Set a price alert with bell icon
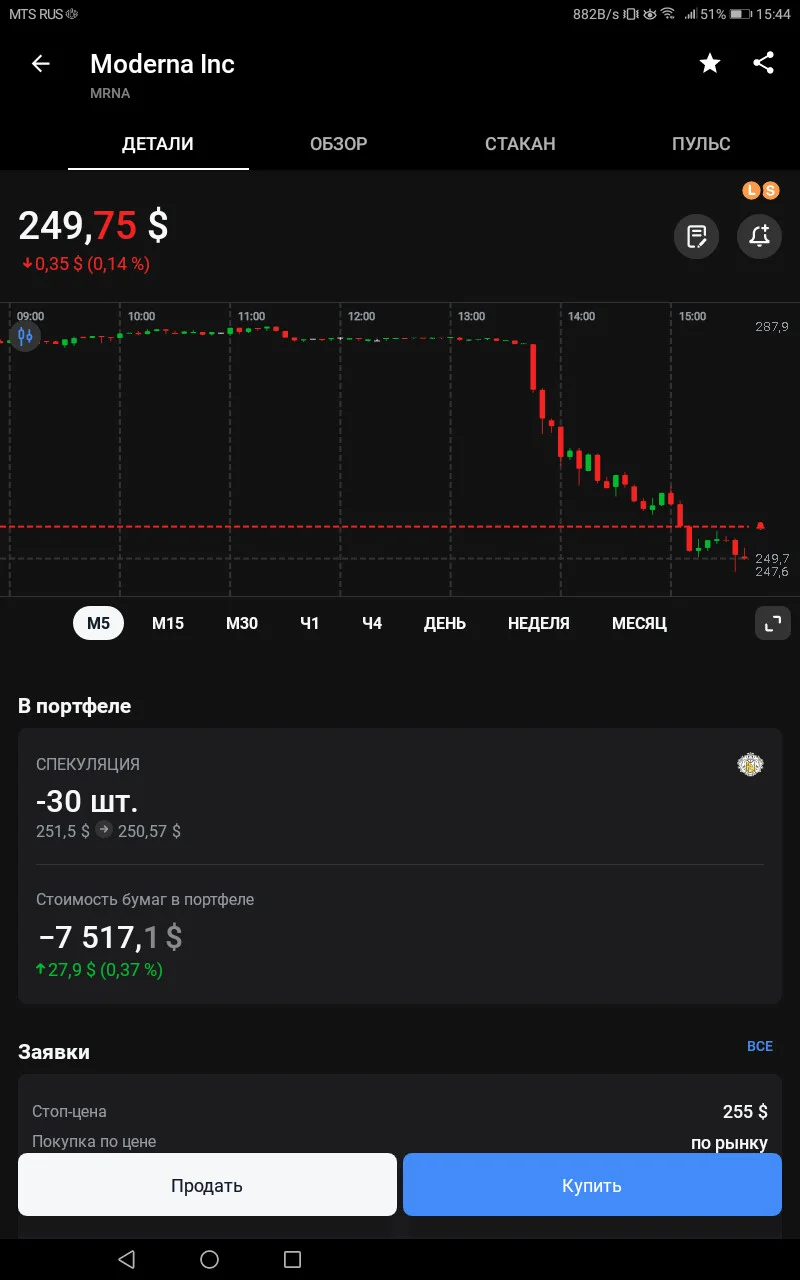This screenshot has width=800, height=1280. (x=759, y=237)
